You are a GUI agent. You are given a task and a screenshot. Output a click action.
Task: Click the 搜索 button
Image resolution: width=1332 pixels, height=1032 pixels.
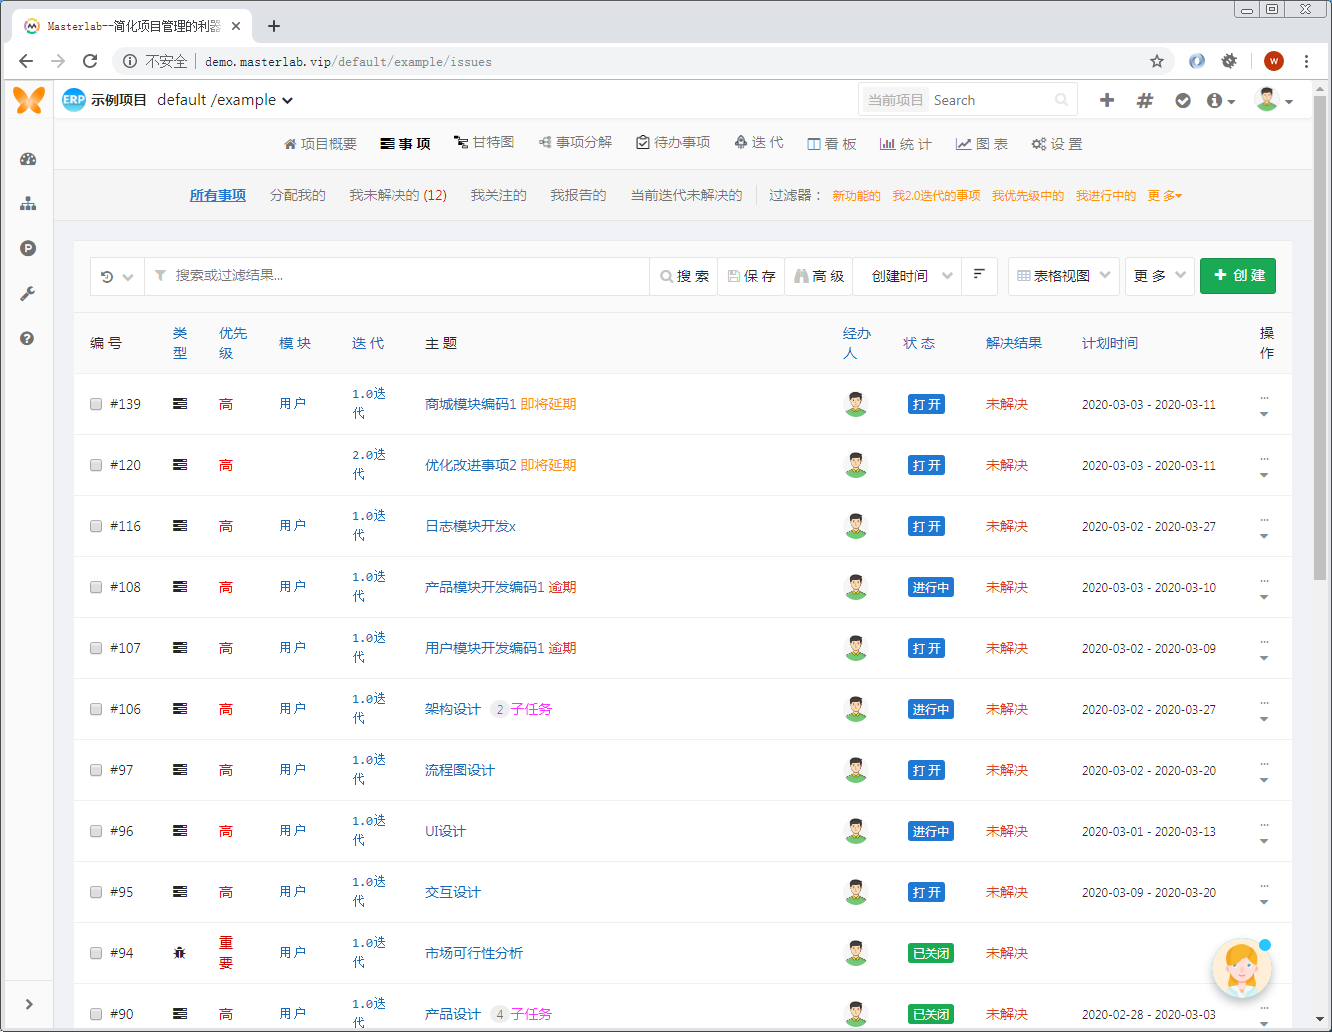point(684,276)
